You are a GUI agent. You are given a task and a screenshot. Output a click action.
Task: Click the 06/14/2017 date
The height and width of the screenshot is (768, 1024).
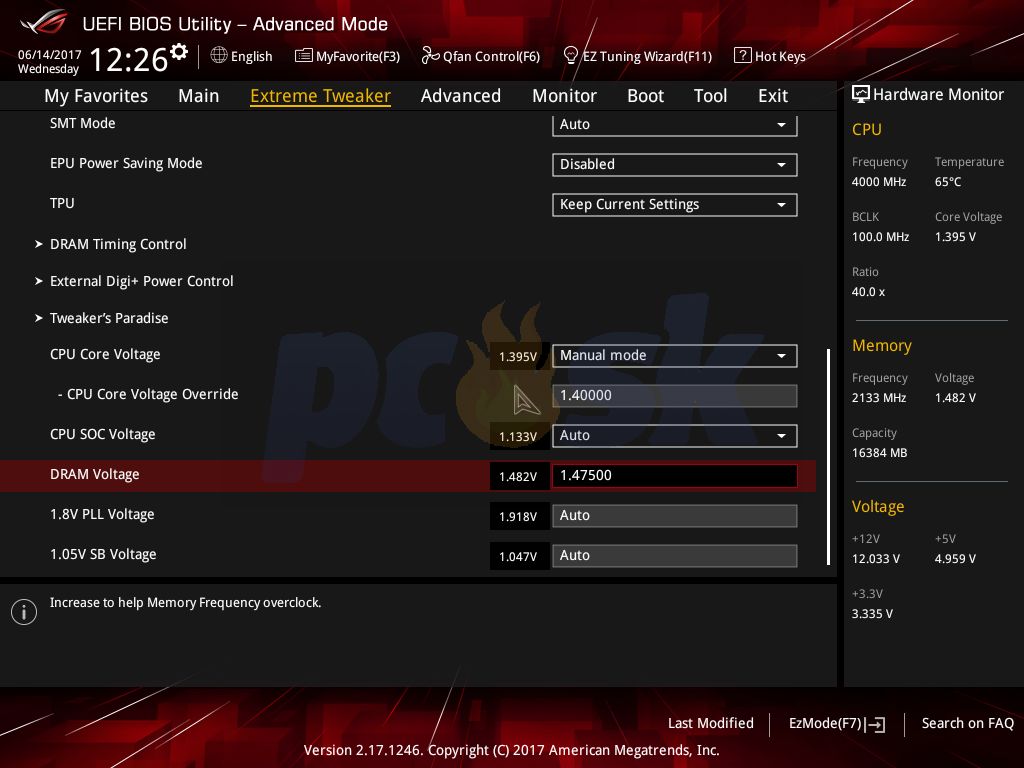[50, 55]
